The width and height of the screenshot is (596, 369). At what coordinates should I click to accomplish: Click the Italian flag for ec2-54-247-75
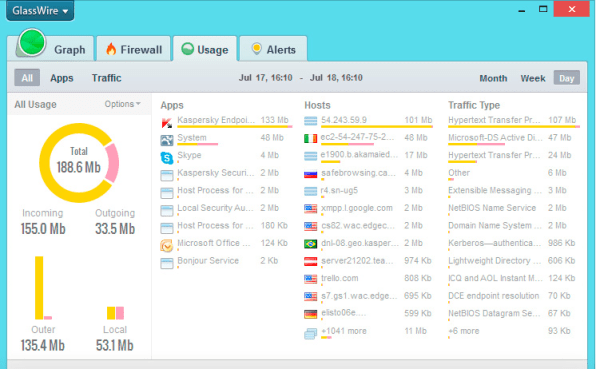[x=311, y=139]
